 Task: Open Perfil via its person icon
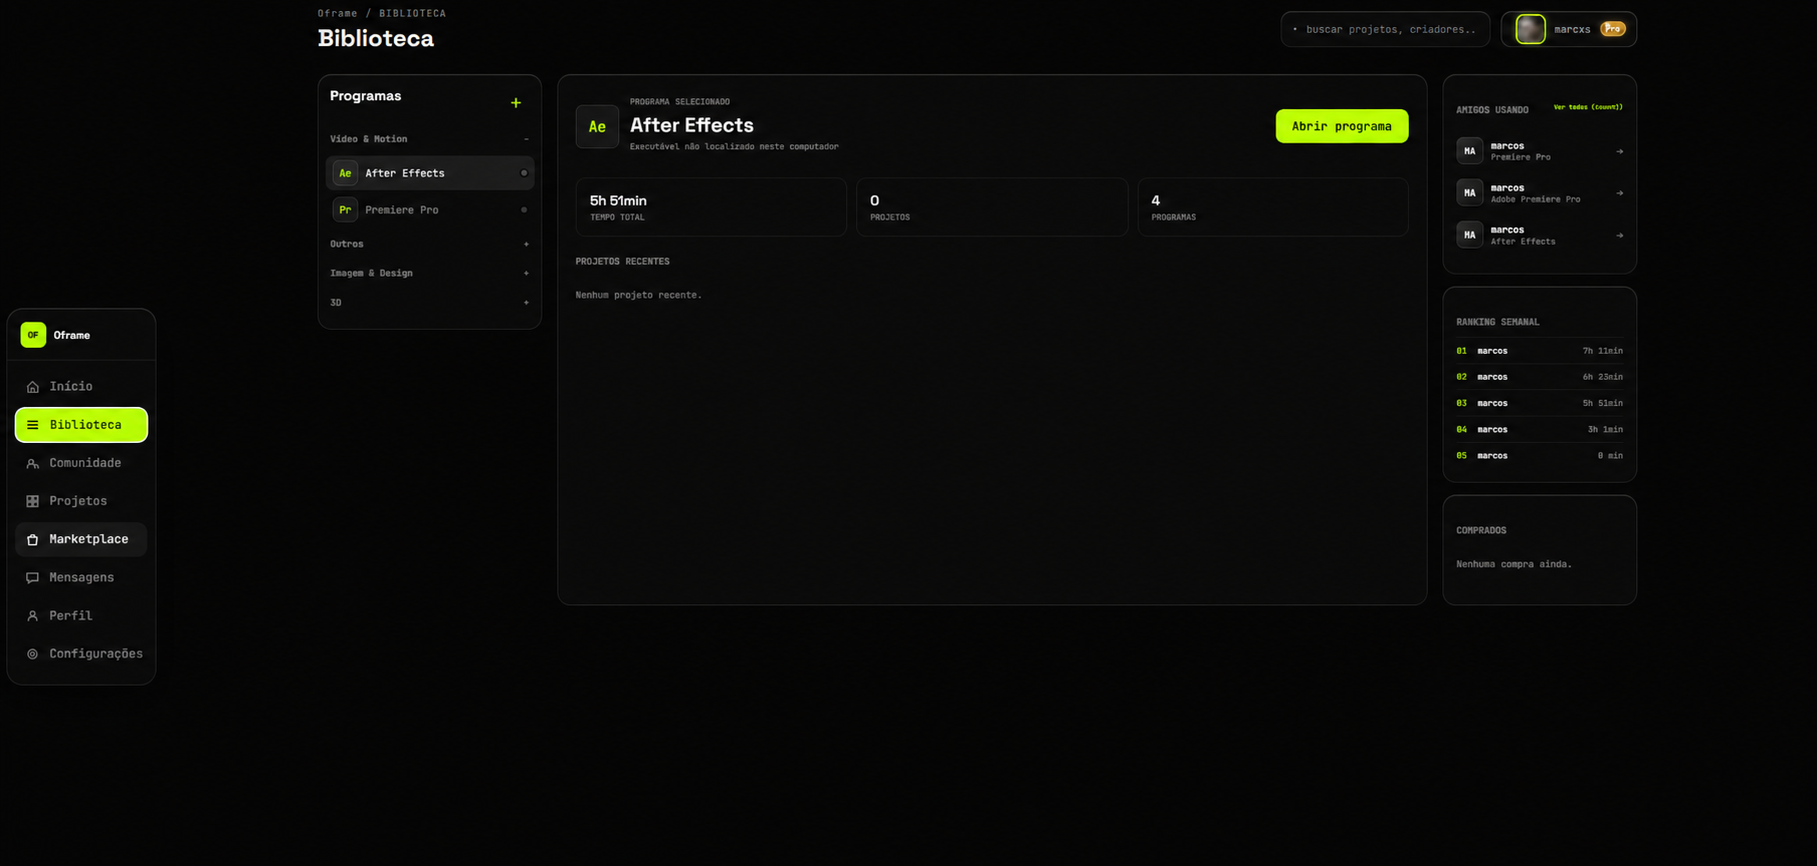(33, 616)
